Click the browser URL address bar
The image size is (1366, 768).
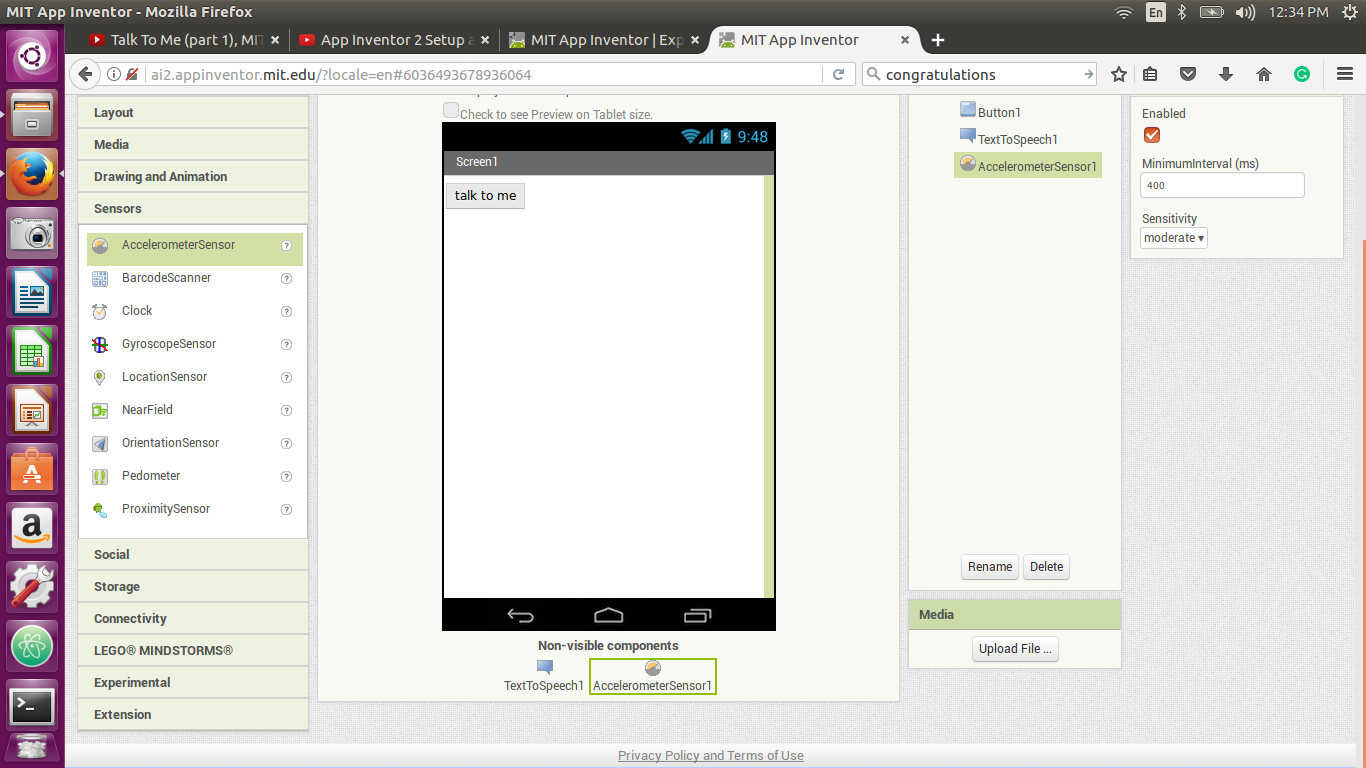pyautogui.click(x=480, y=74)
